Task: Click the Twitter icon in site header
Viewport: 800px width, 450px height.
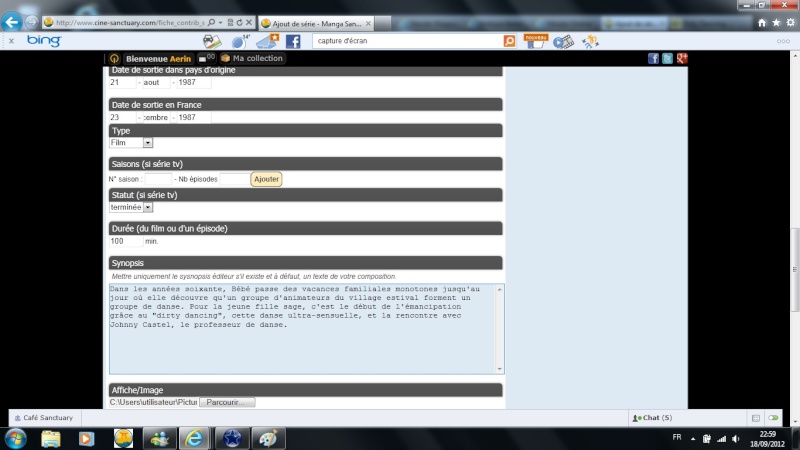Action: pos(668,59)
